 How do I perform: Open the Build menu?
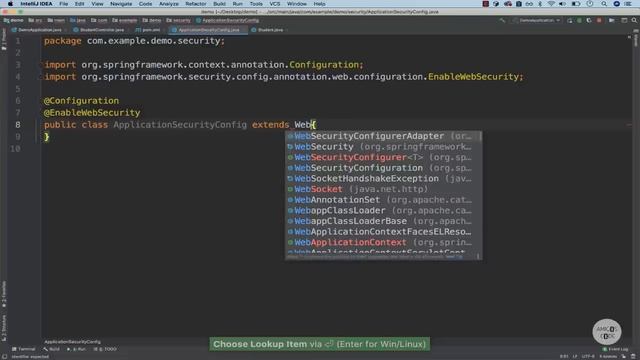219,4
